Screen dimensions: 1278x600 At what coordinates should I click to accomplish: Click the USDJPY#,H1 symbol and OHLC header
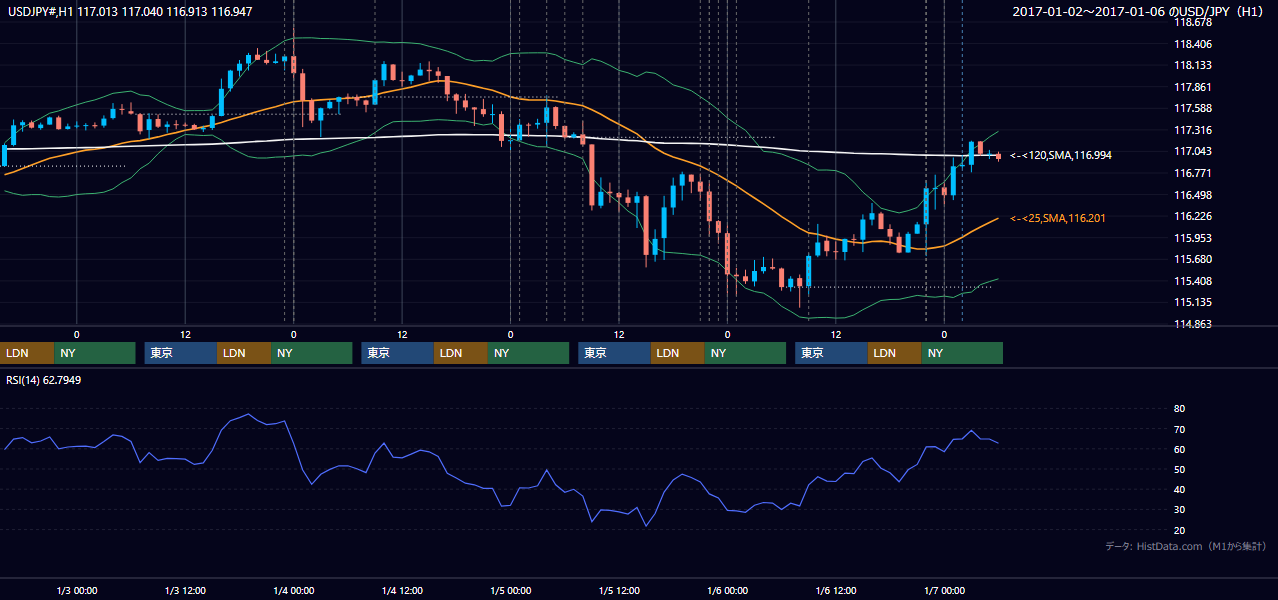click(x=130, y=10)
